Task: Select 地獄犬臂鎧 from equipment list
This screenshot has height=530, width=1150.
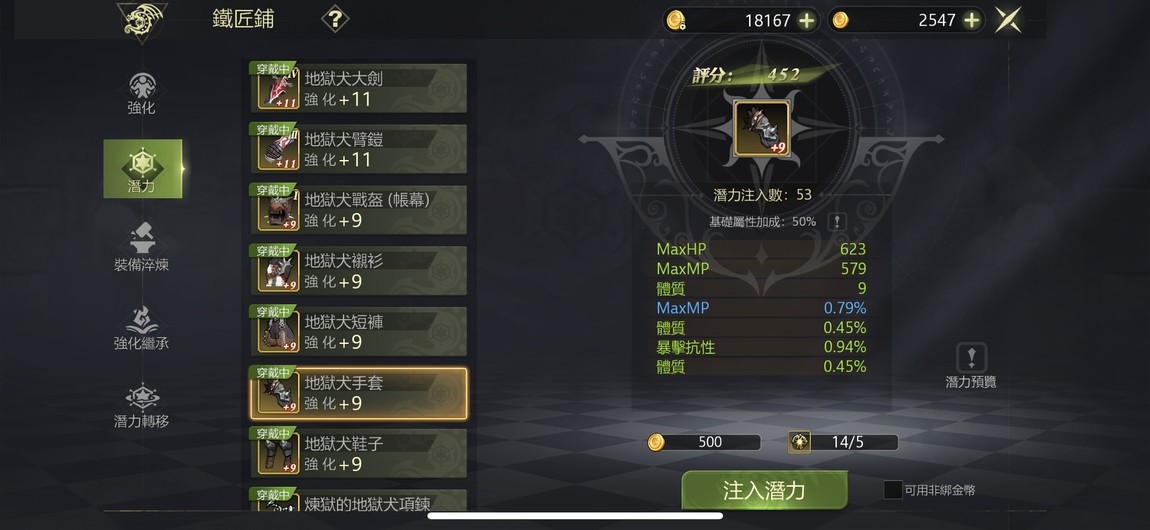Action: 359,149
